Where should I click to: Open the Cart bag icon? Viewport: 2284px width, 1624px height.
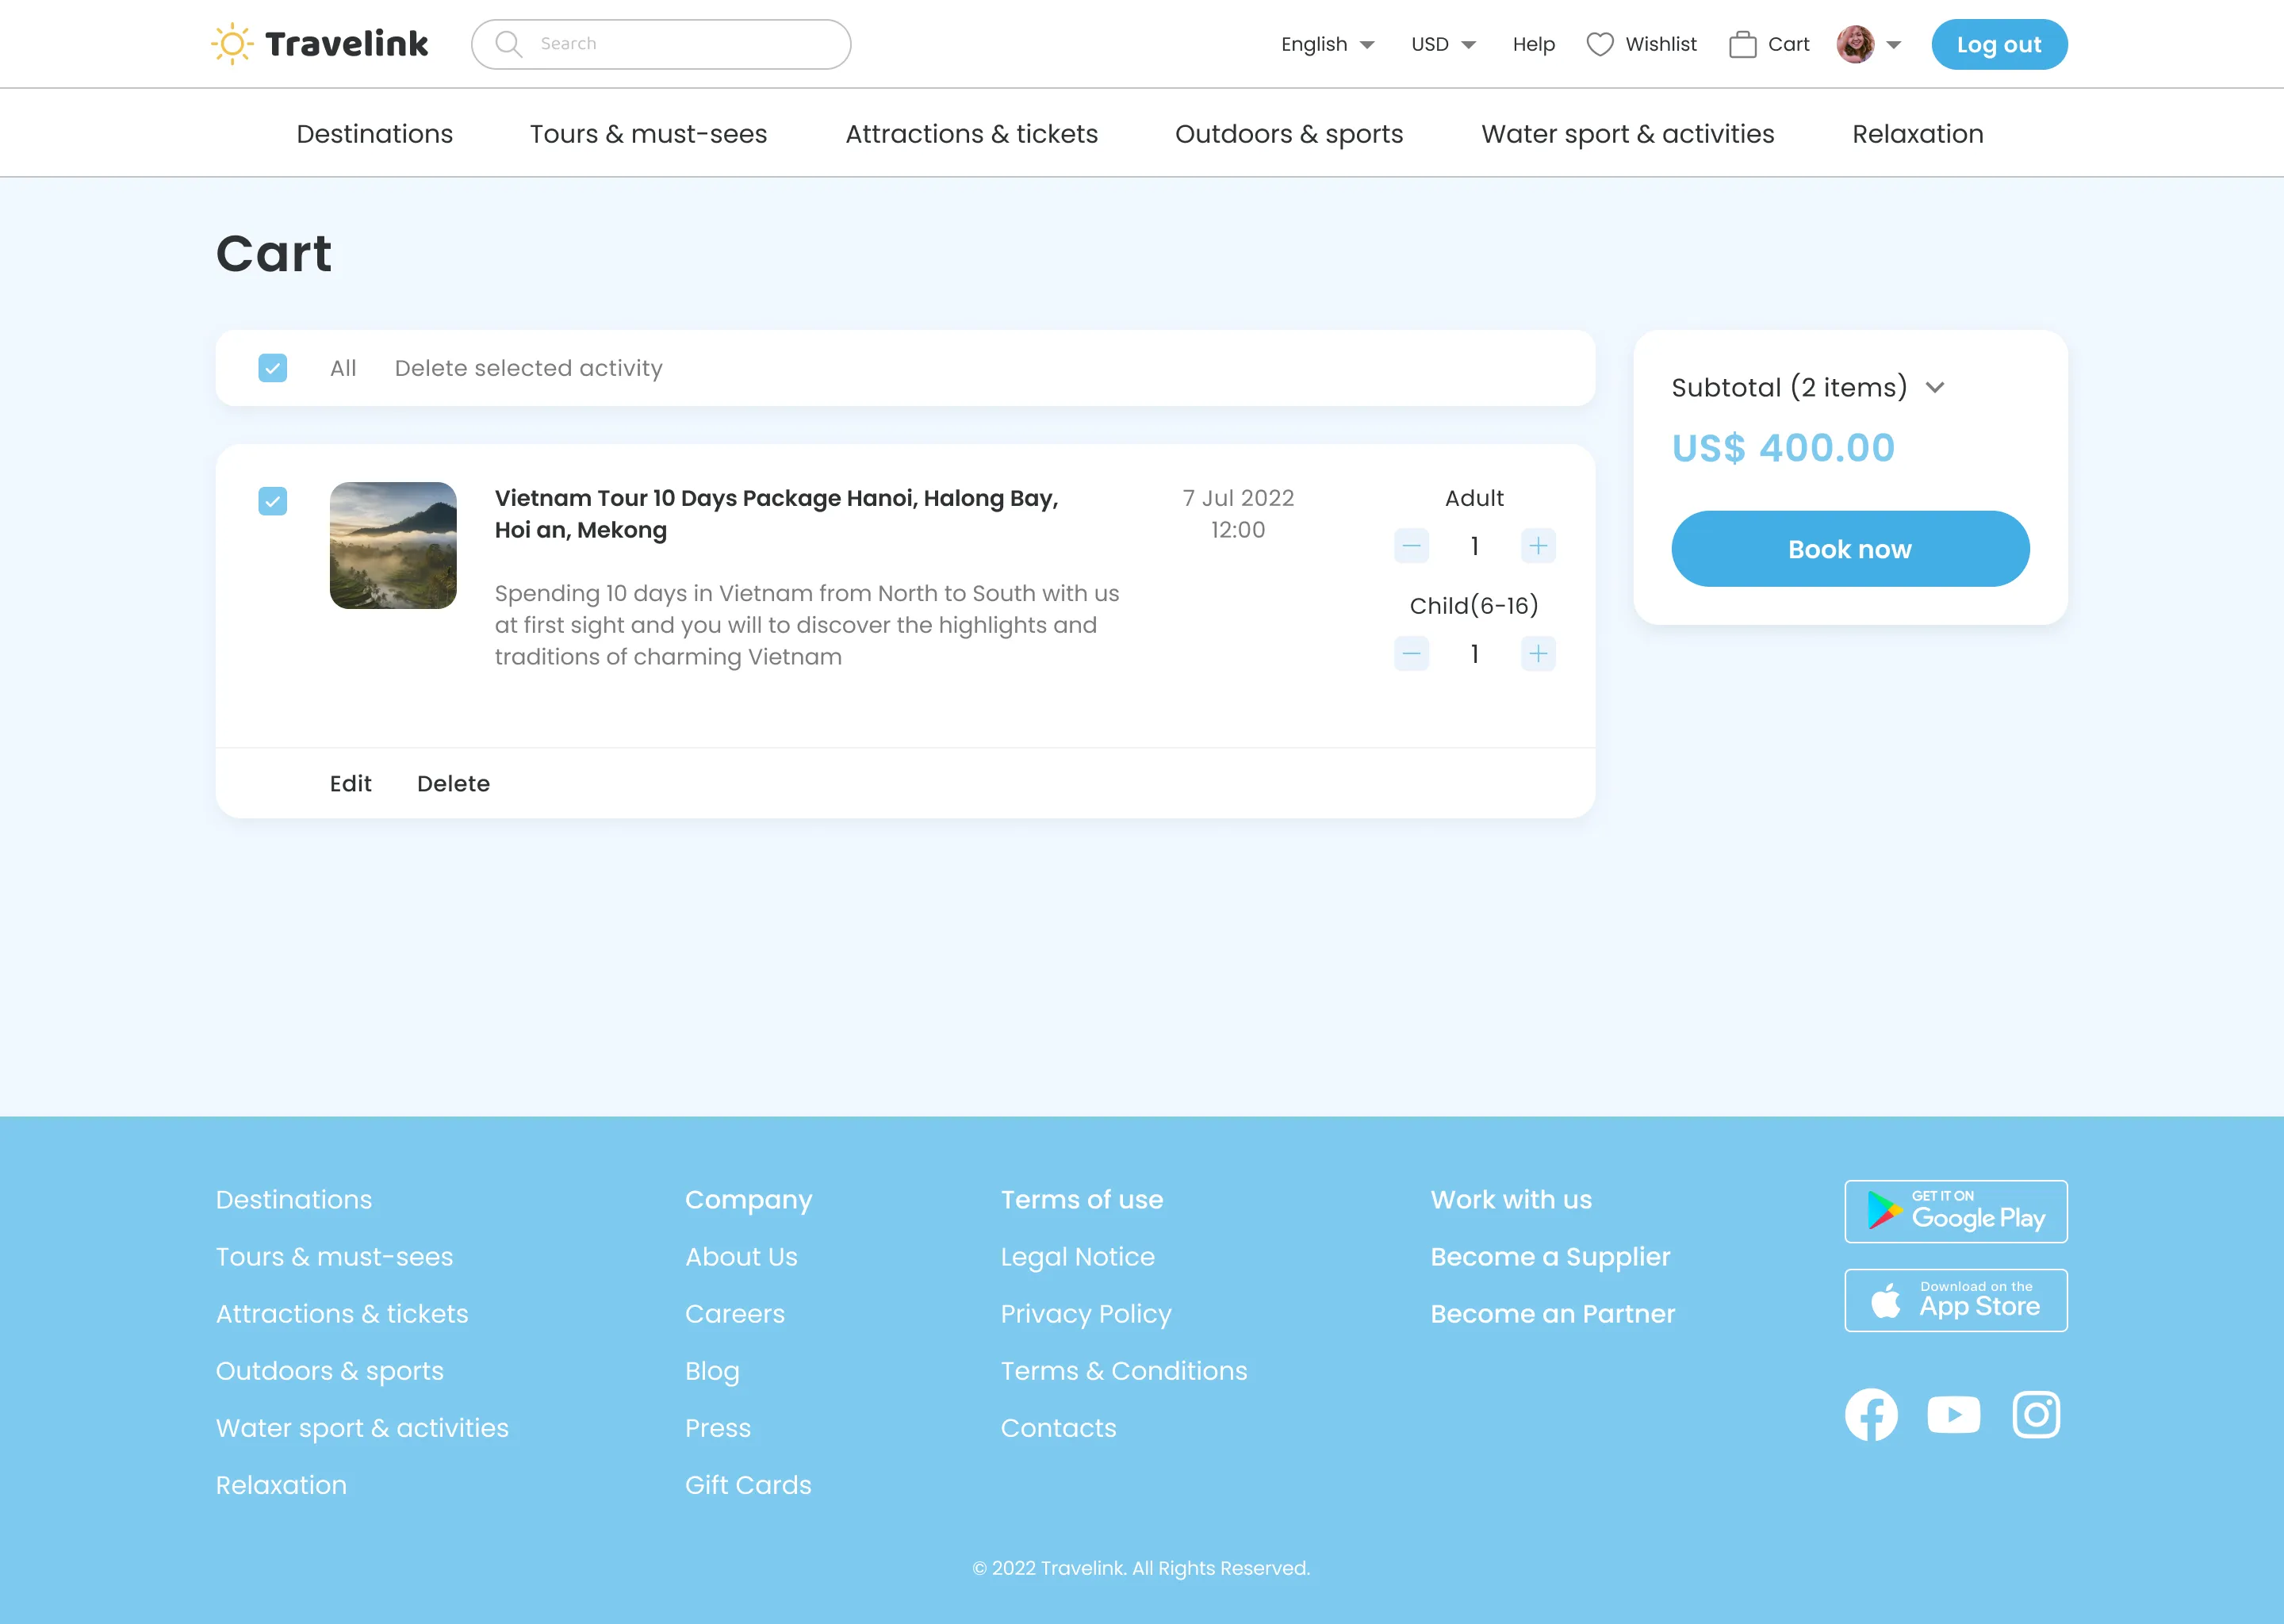click(1744, 43)
